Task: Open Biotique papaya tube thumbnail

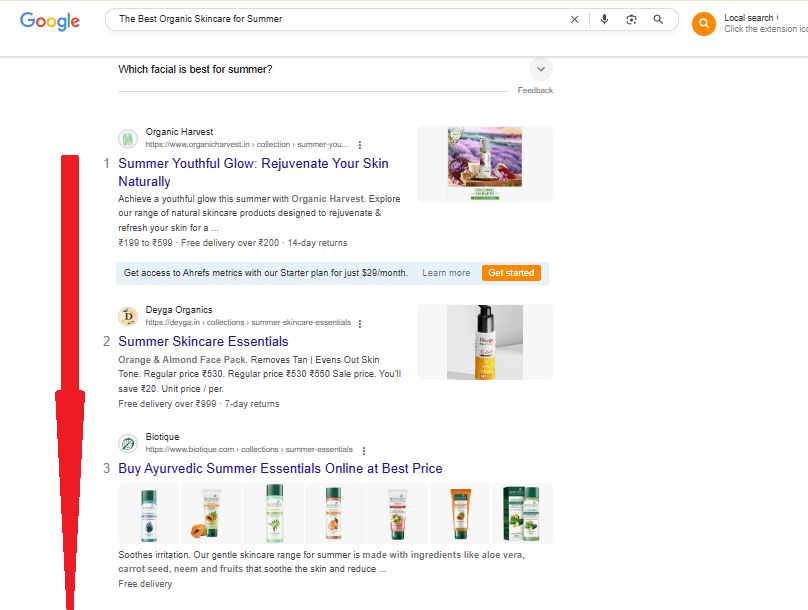Action: [x=211, y=514]
